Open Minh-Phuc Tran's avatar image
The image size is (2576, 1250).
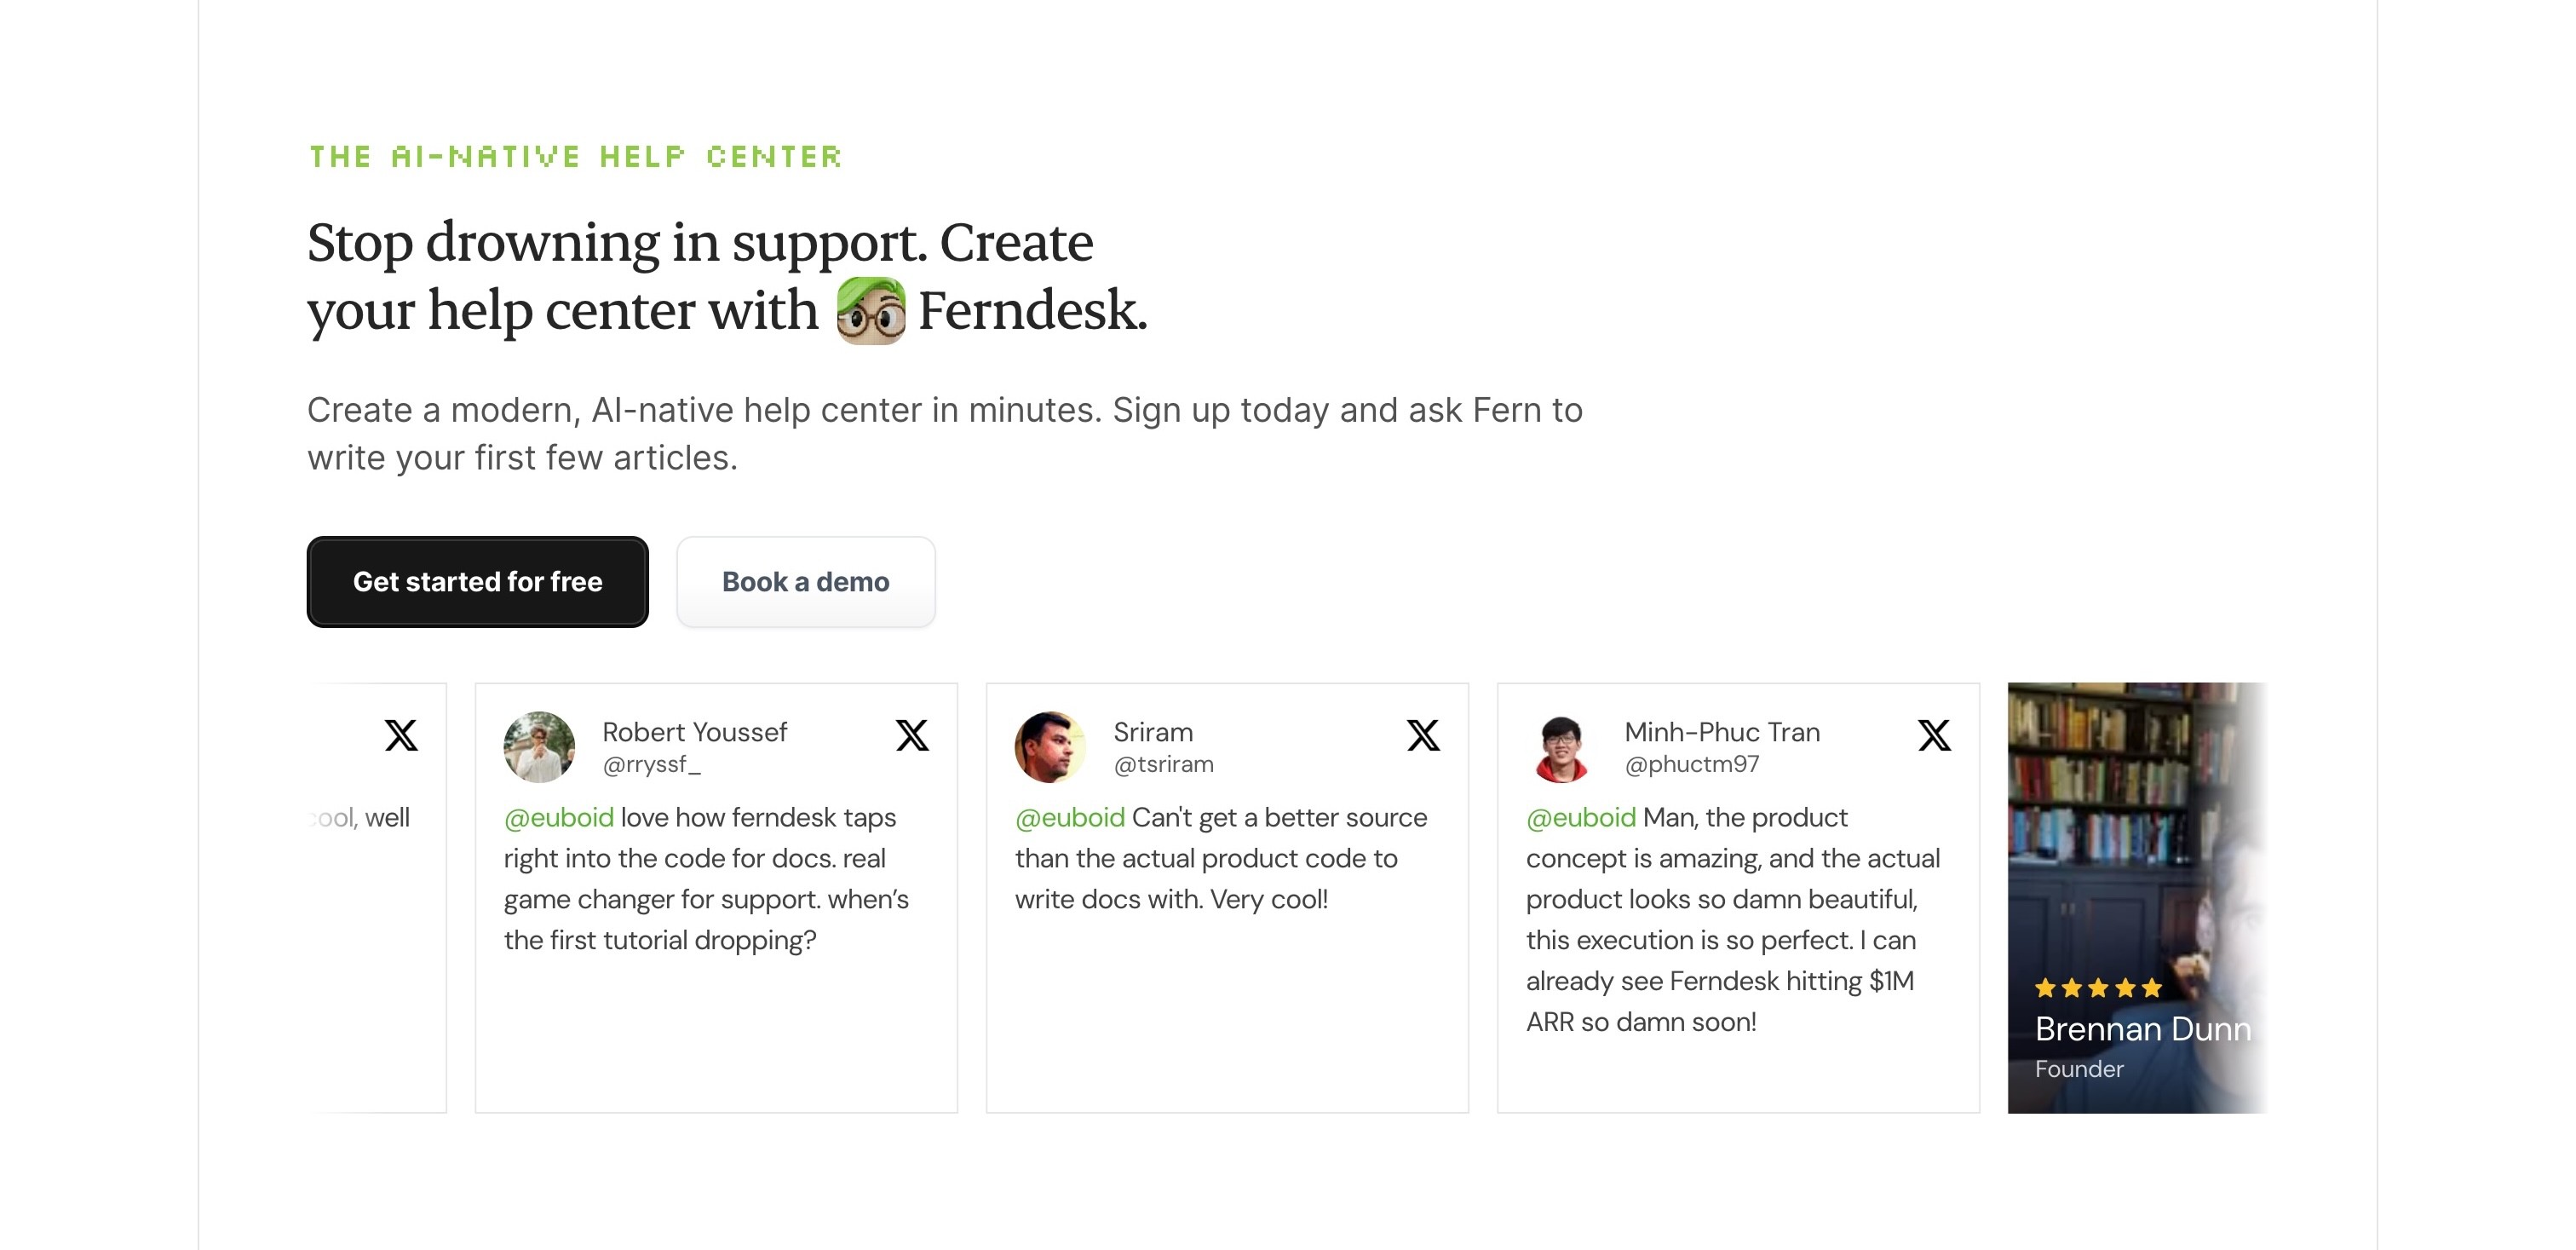pyautogui.click(x=1561, y=746)
